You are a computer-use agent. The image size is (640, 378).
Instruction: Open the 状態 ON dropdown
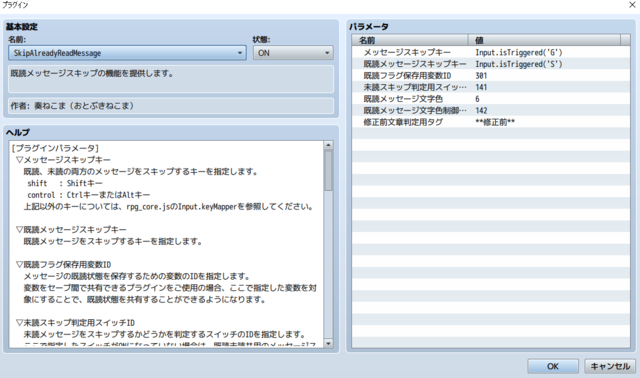[x=293, y=53]
